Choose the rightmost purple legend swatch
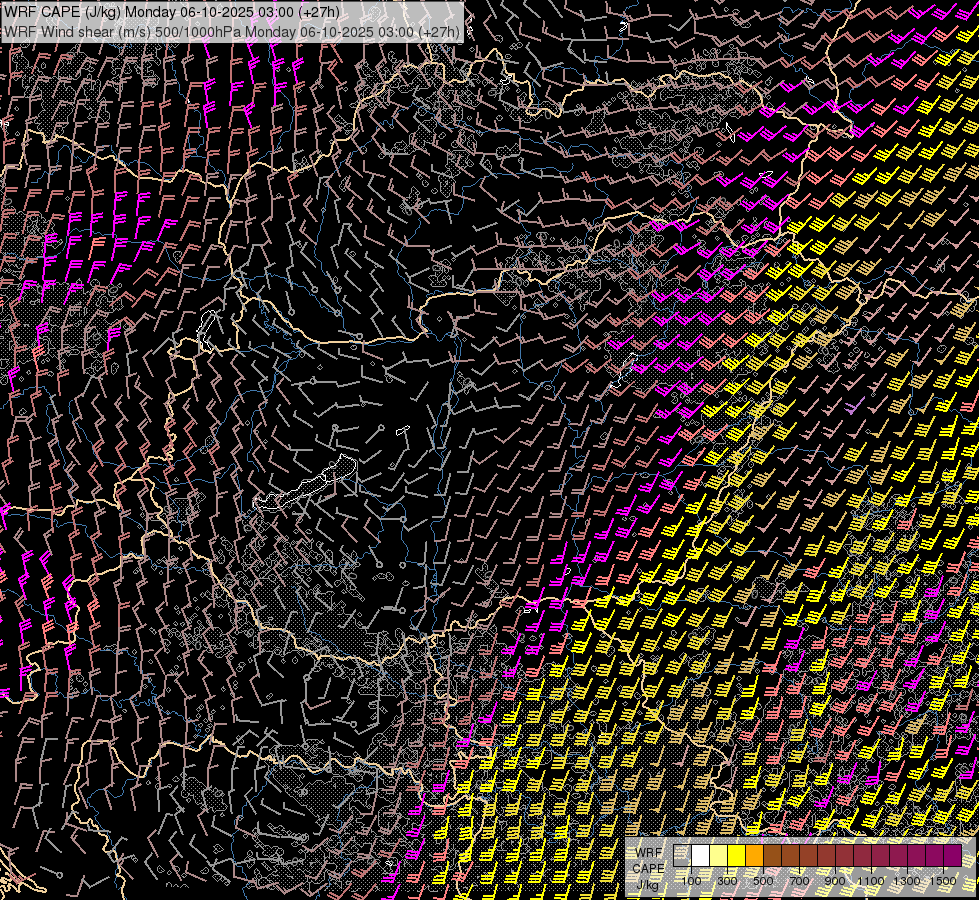Viewport: 979px width, 900px height. point(953,856)
